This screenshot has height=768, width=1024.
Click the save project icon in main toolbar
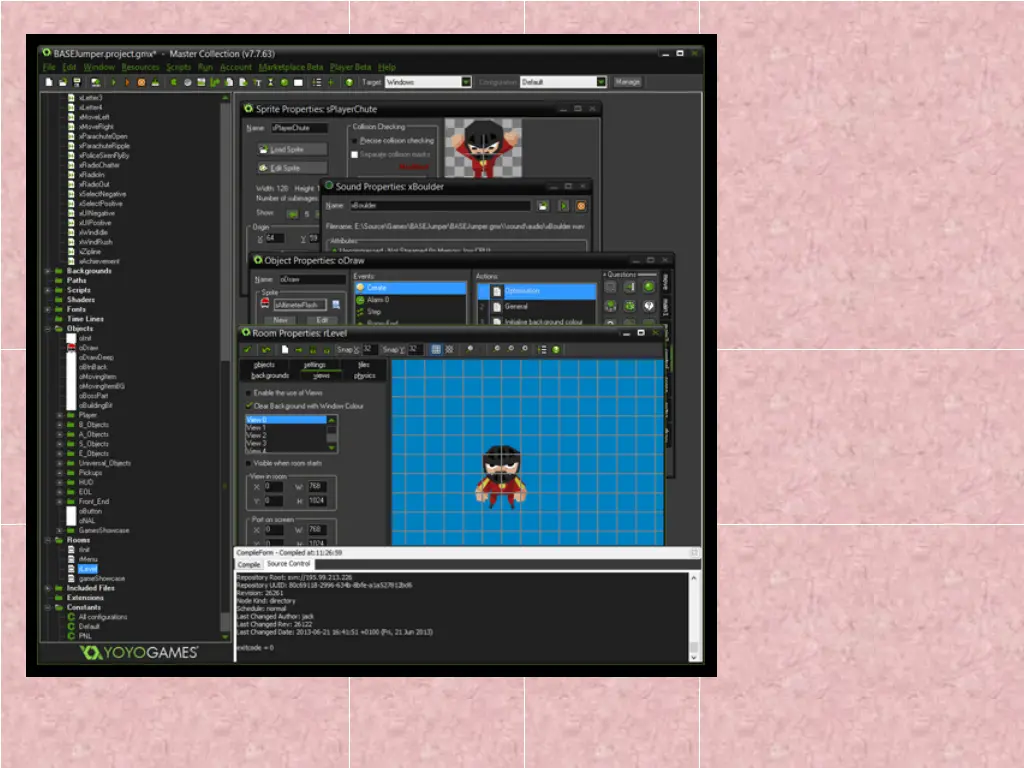pos(77,82)
